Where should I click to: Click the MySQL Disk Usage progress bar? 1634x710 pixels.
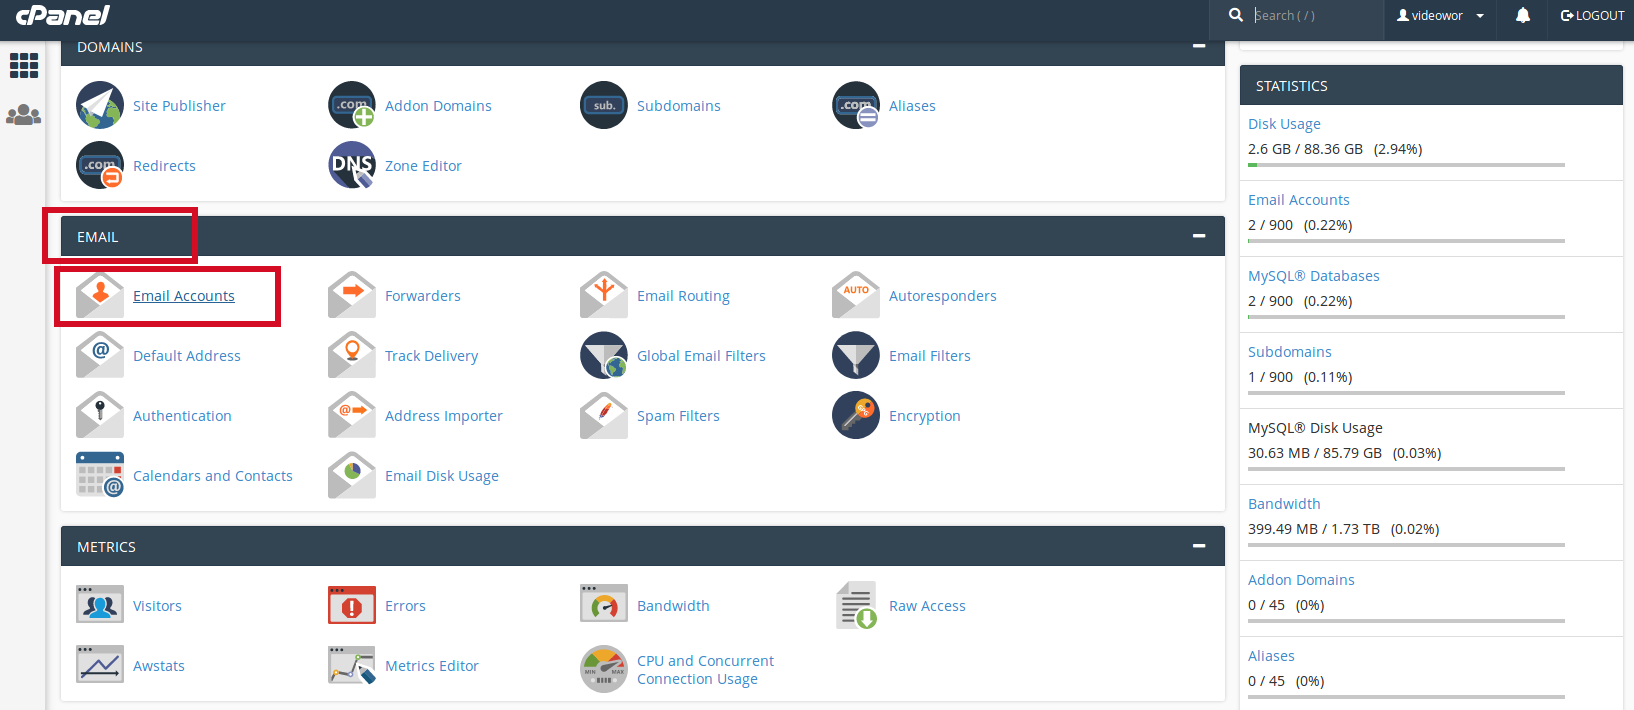coord(1406,469)
